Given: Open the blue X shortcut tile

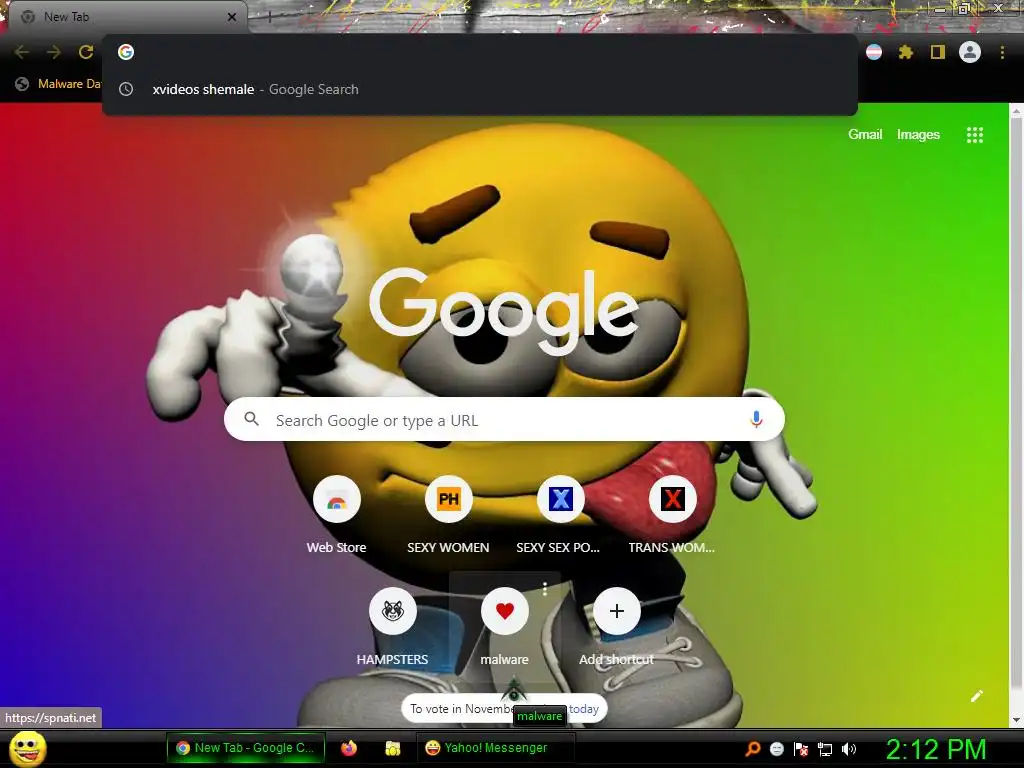Looking at the screenshot, I should [x=560, y=500].
